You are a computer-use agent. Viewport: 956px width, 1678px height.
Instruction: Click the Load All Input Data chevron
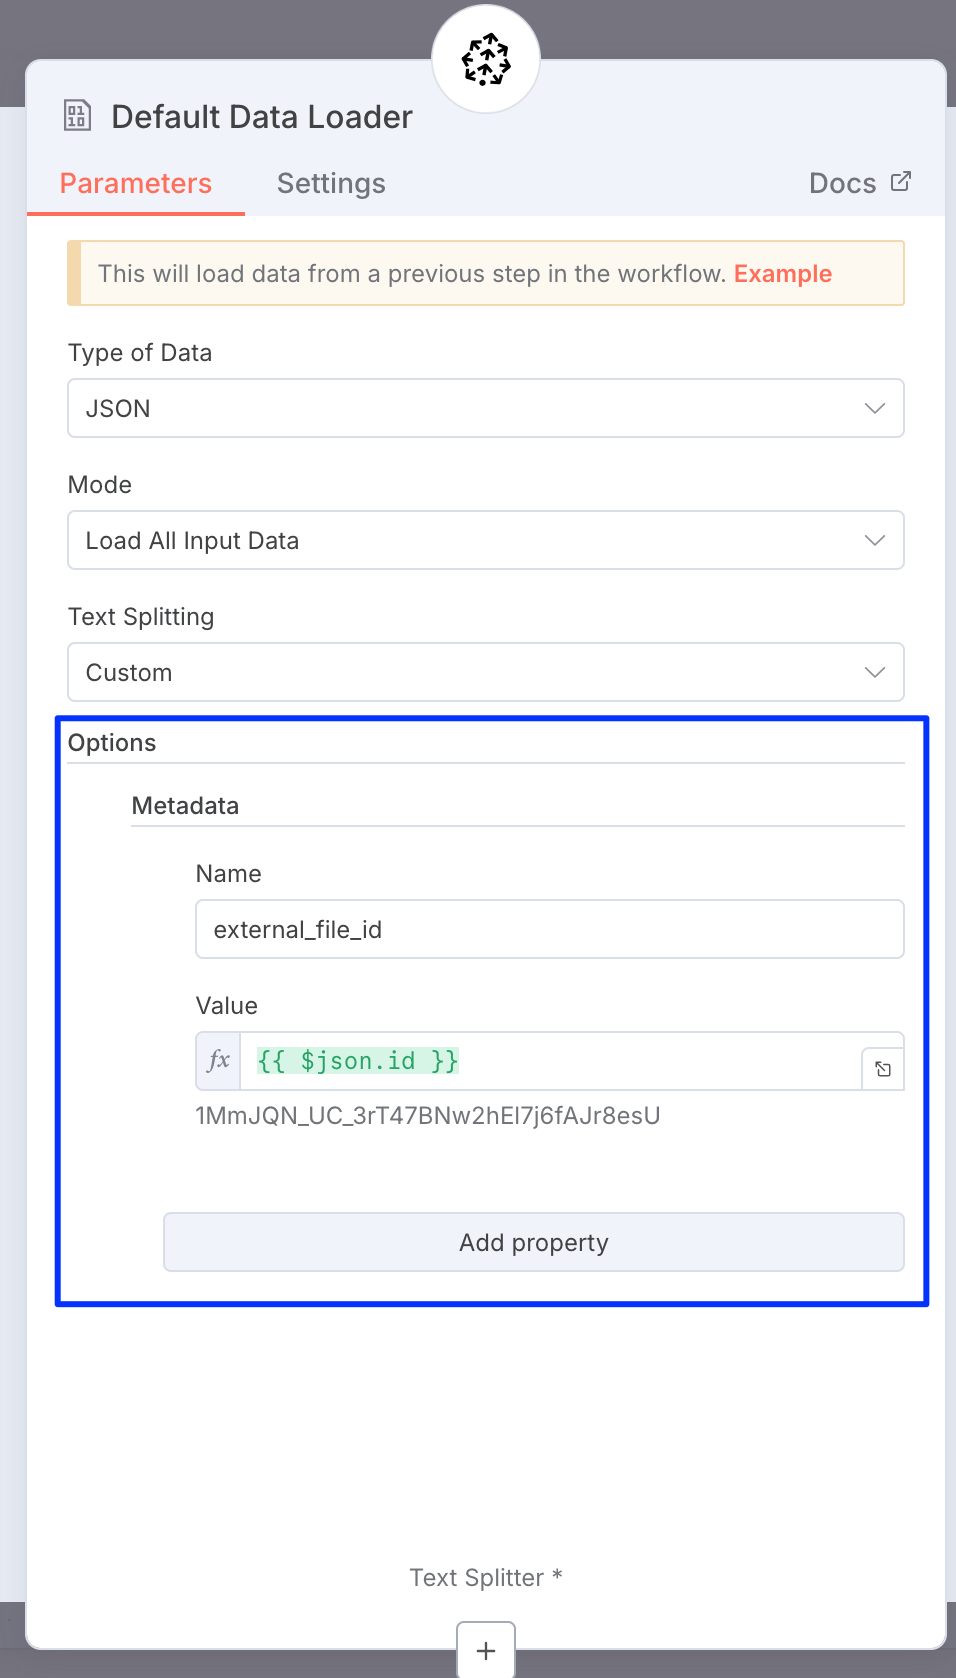point(875,540)
